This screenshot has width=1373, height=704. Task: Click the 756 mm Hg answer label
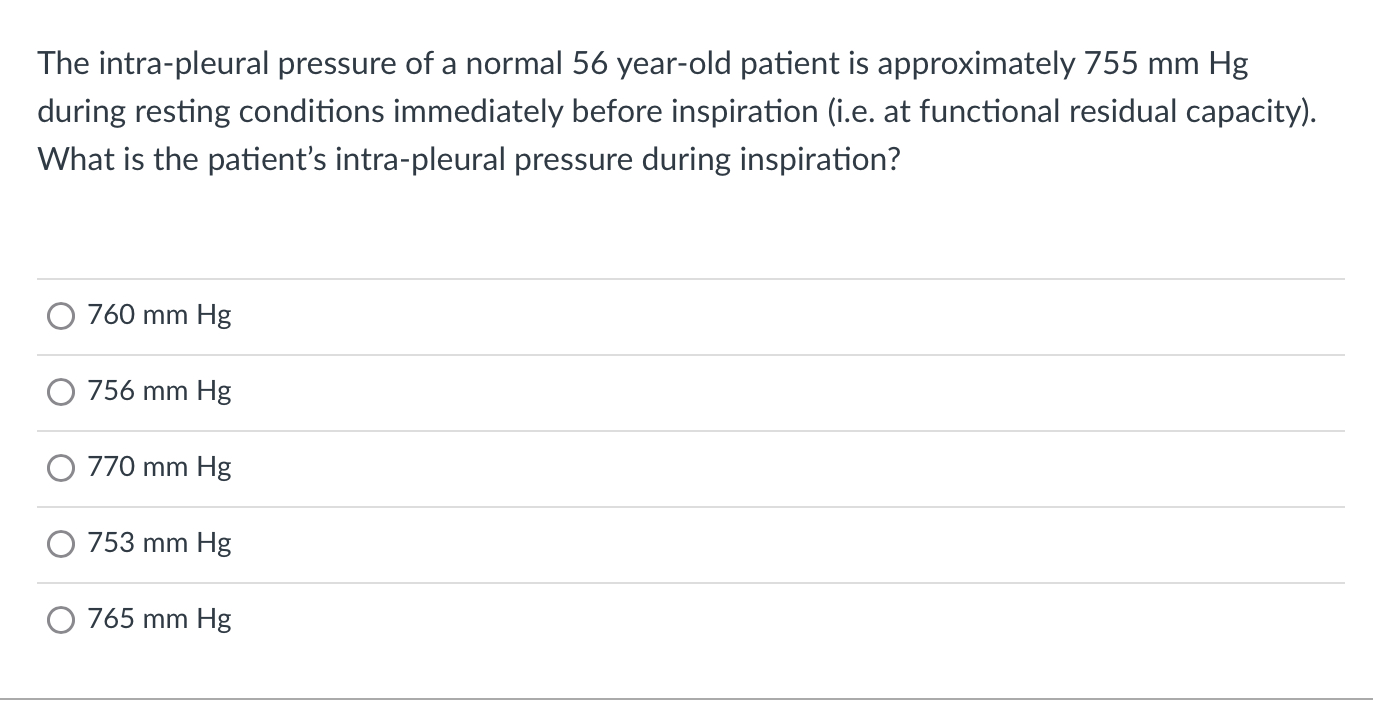coord(158,391)
